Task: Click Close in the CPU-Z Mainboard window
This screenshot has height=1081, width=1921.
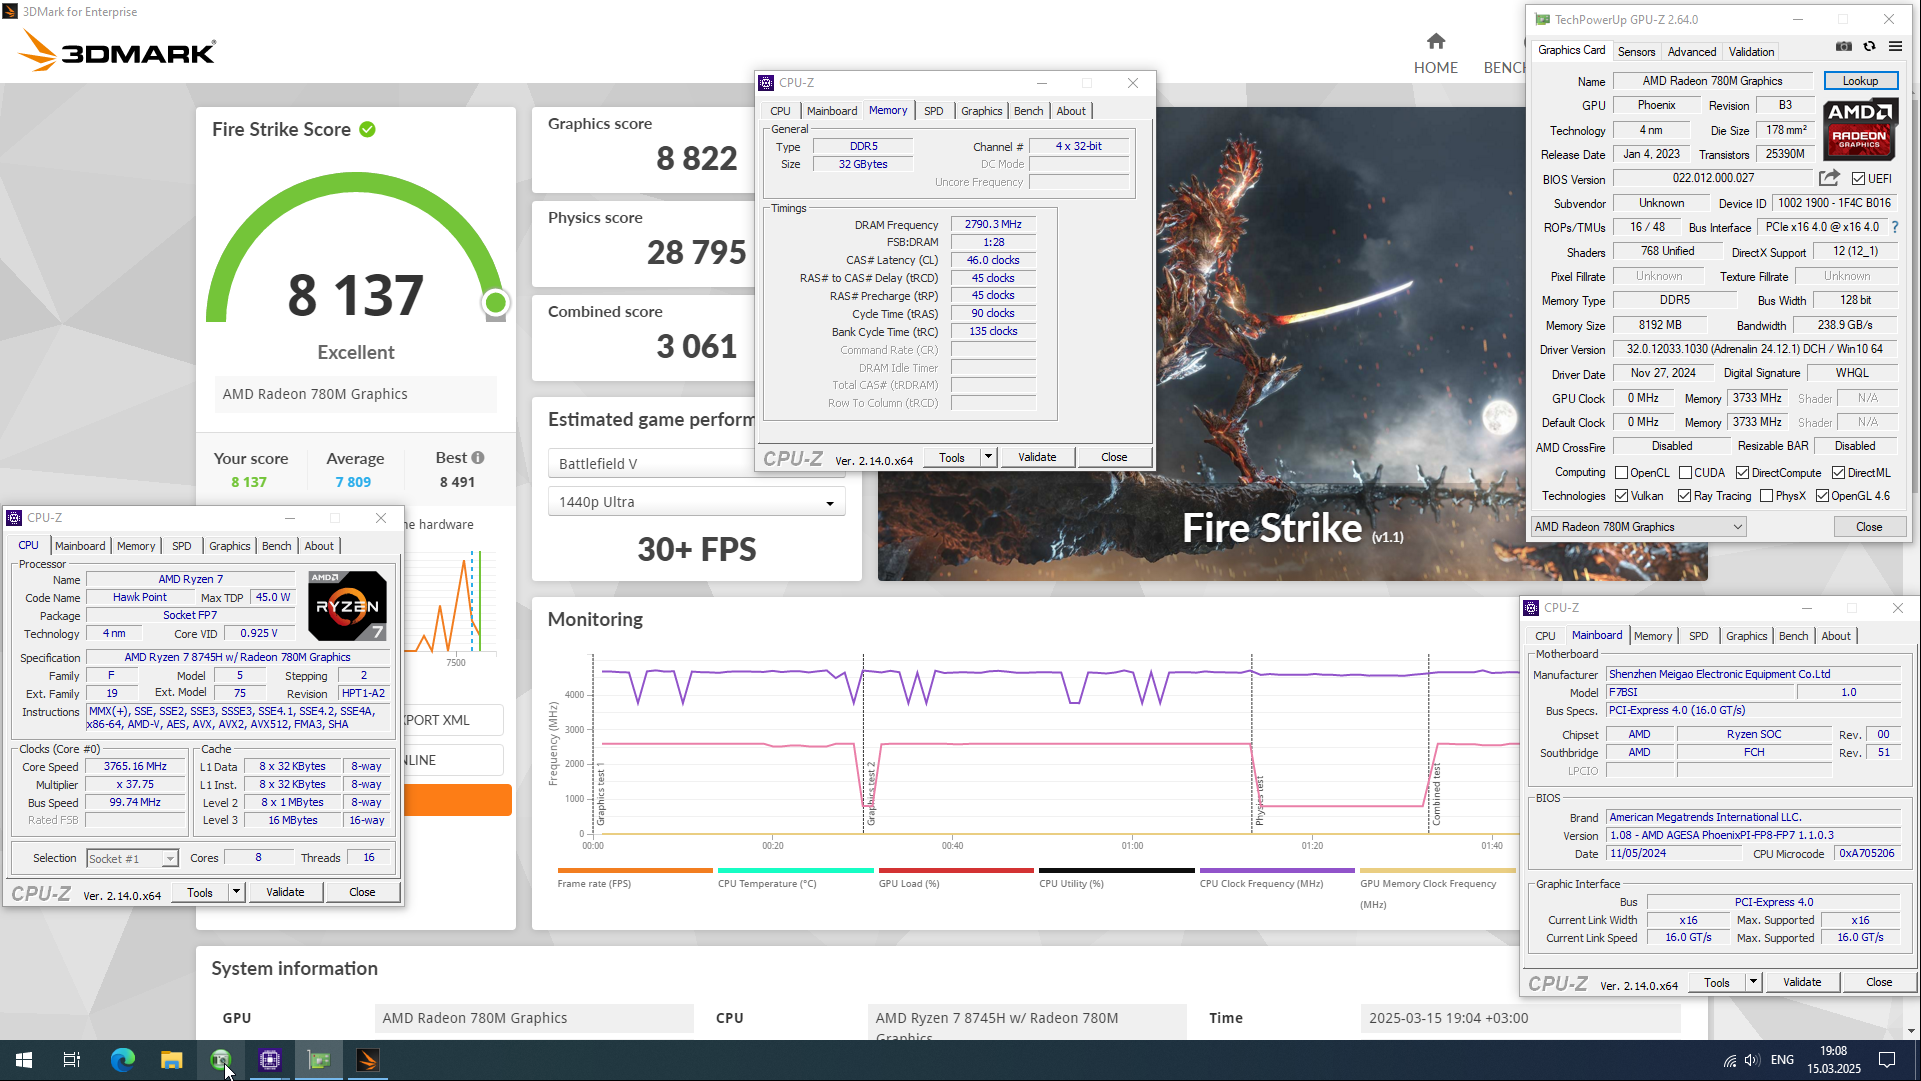Action: click(1878, 982)
